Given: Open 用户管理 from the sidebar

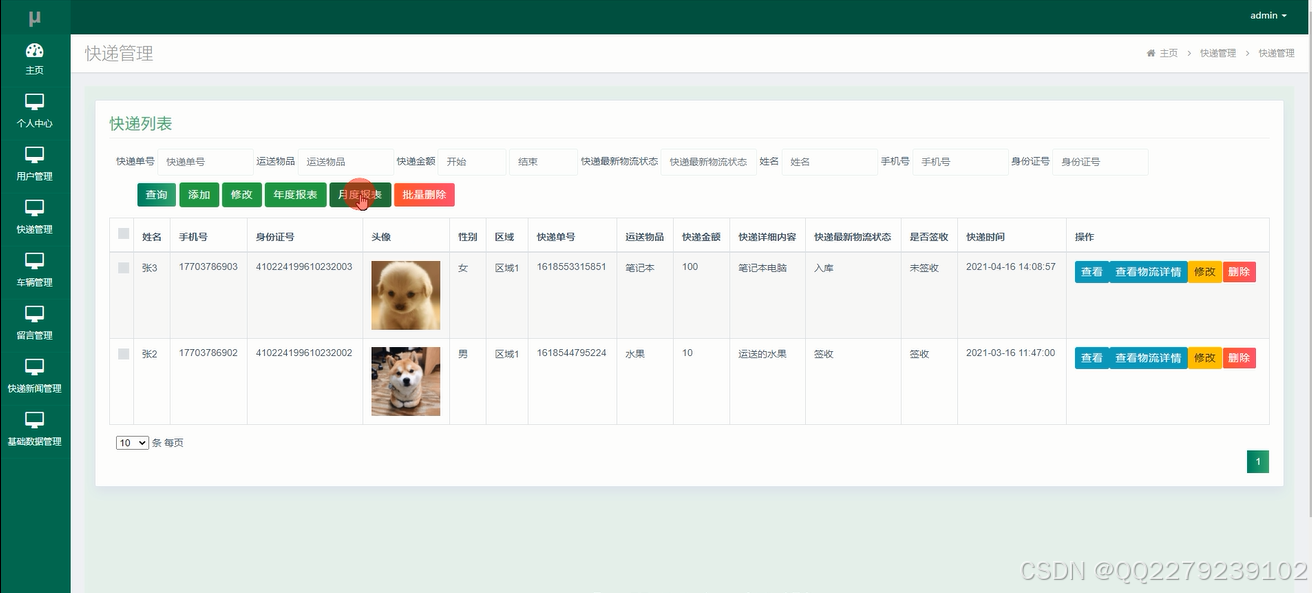Looking at the screenshot, I should click(x=35, y=163).
